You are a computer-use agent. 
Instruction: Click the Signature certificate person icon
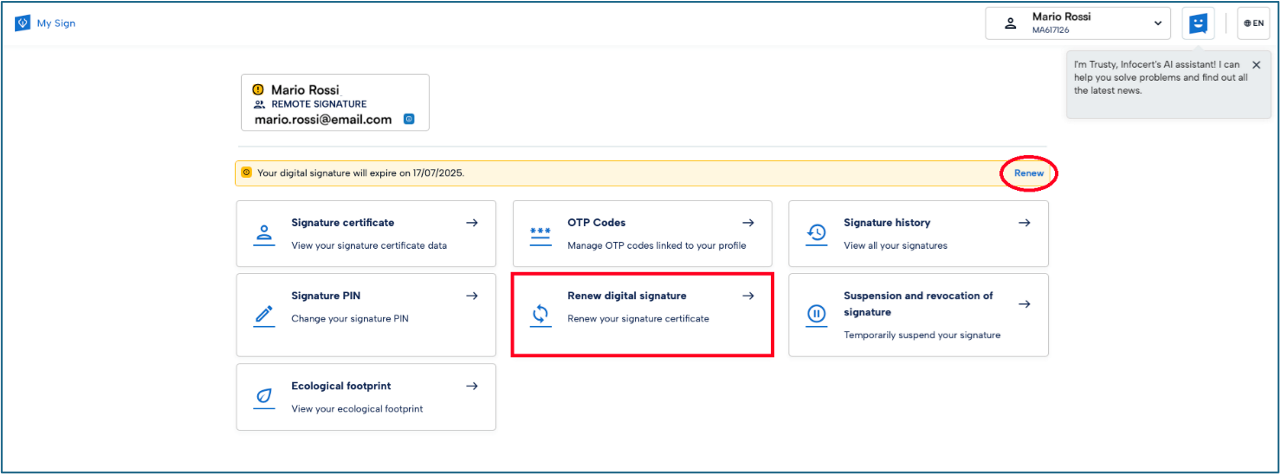[264, 234]
